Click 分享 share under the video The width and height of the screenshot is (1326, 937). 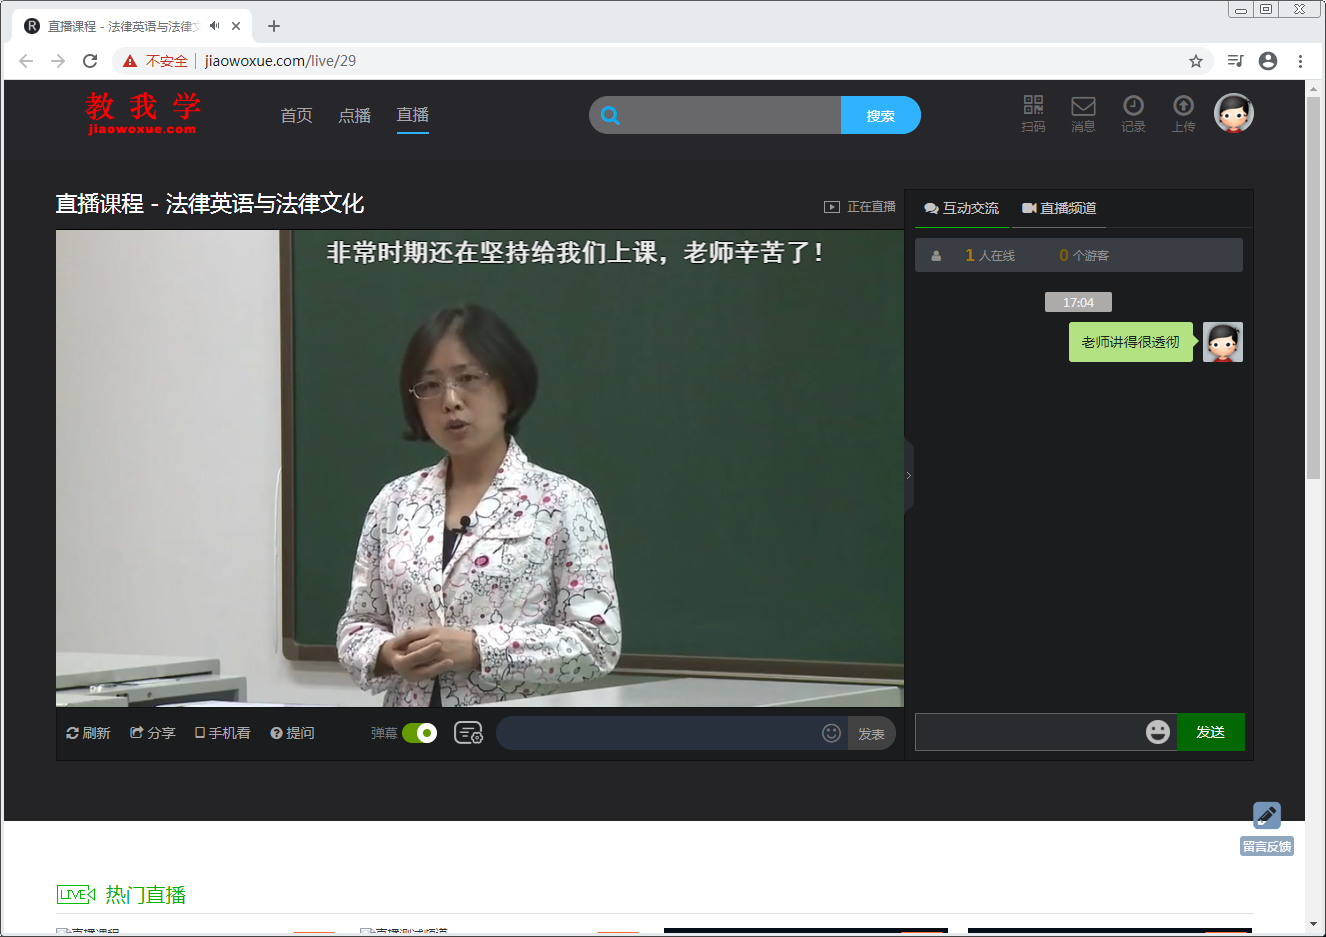pos(152,733)
